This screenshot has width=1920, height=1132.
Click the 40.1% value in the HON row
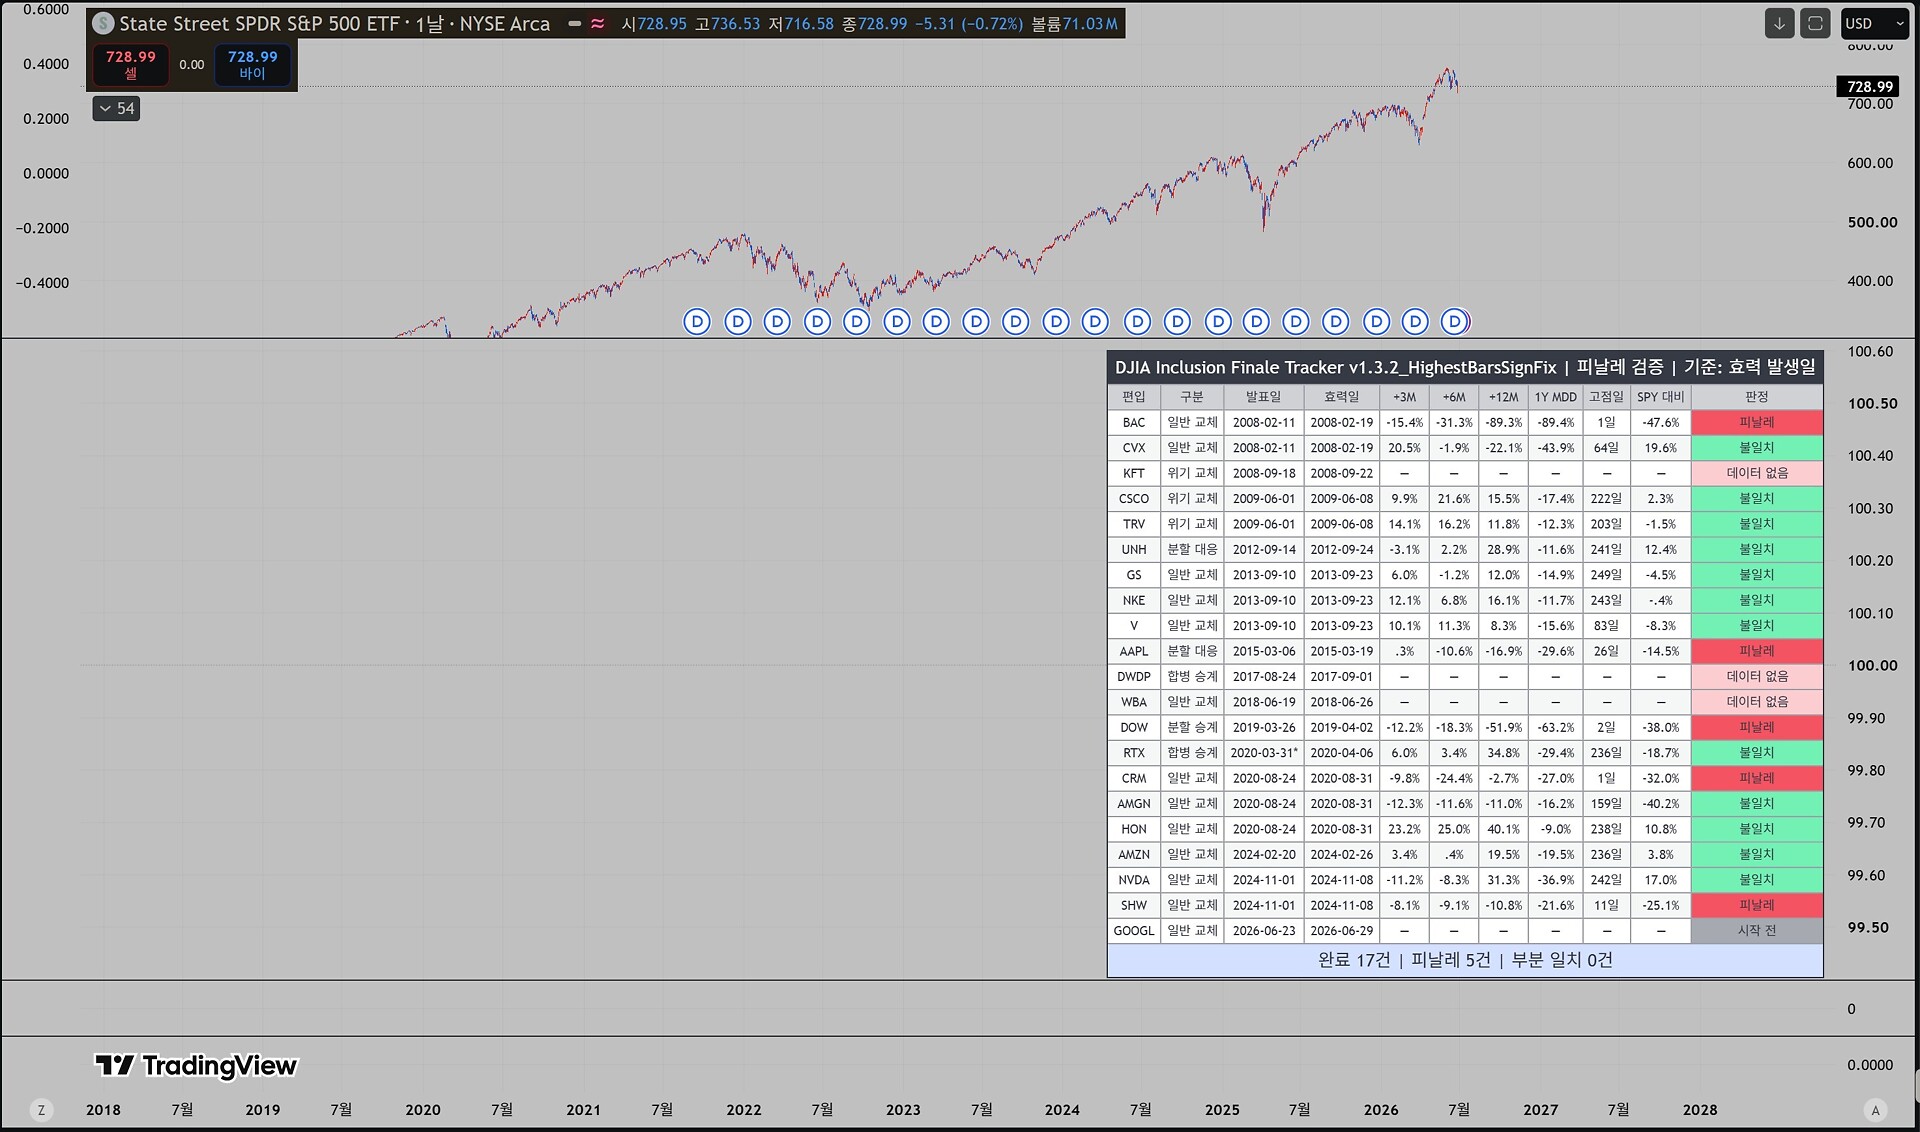point(1504,829)
